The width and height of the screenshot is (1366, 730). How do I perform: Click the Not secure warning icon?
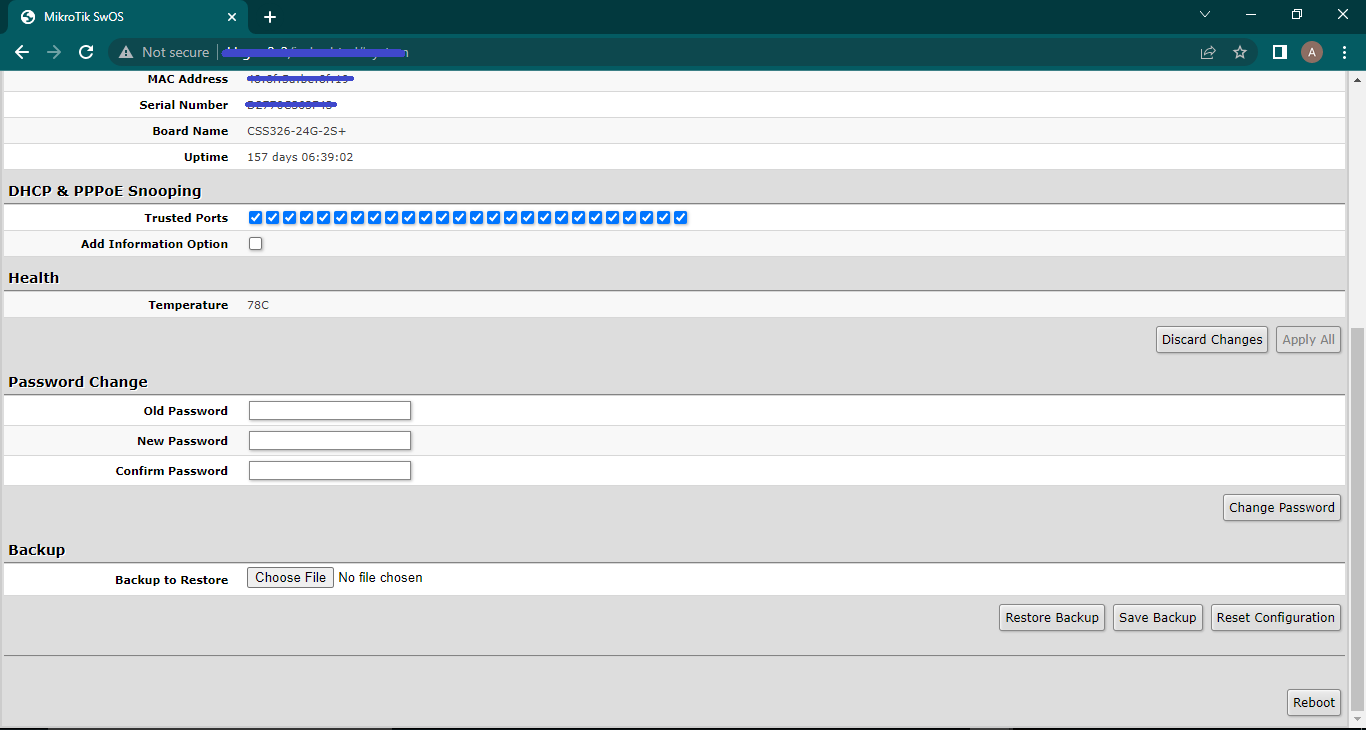(x=126, y=52)
